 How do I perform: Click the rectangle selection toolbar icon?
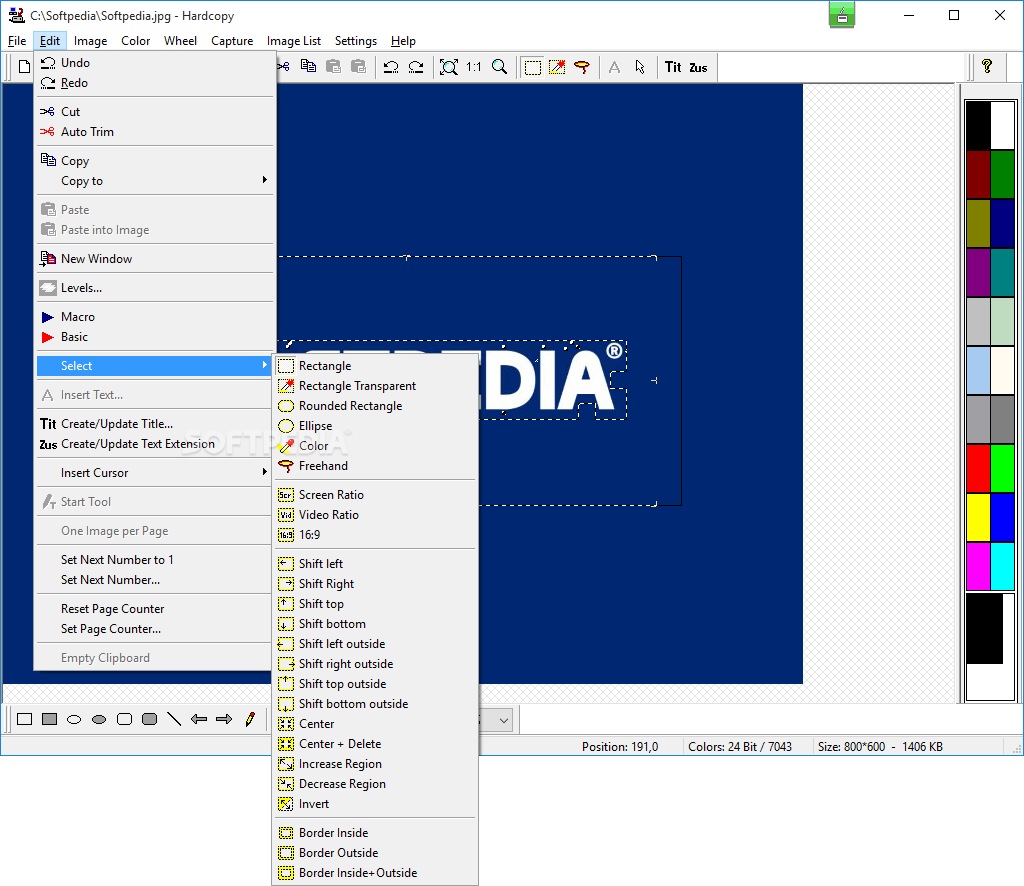tap(533, 67)
